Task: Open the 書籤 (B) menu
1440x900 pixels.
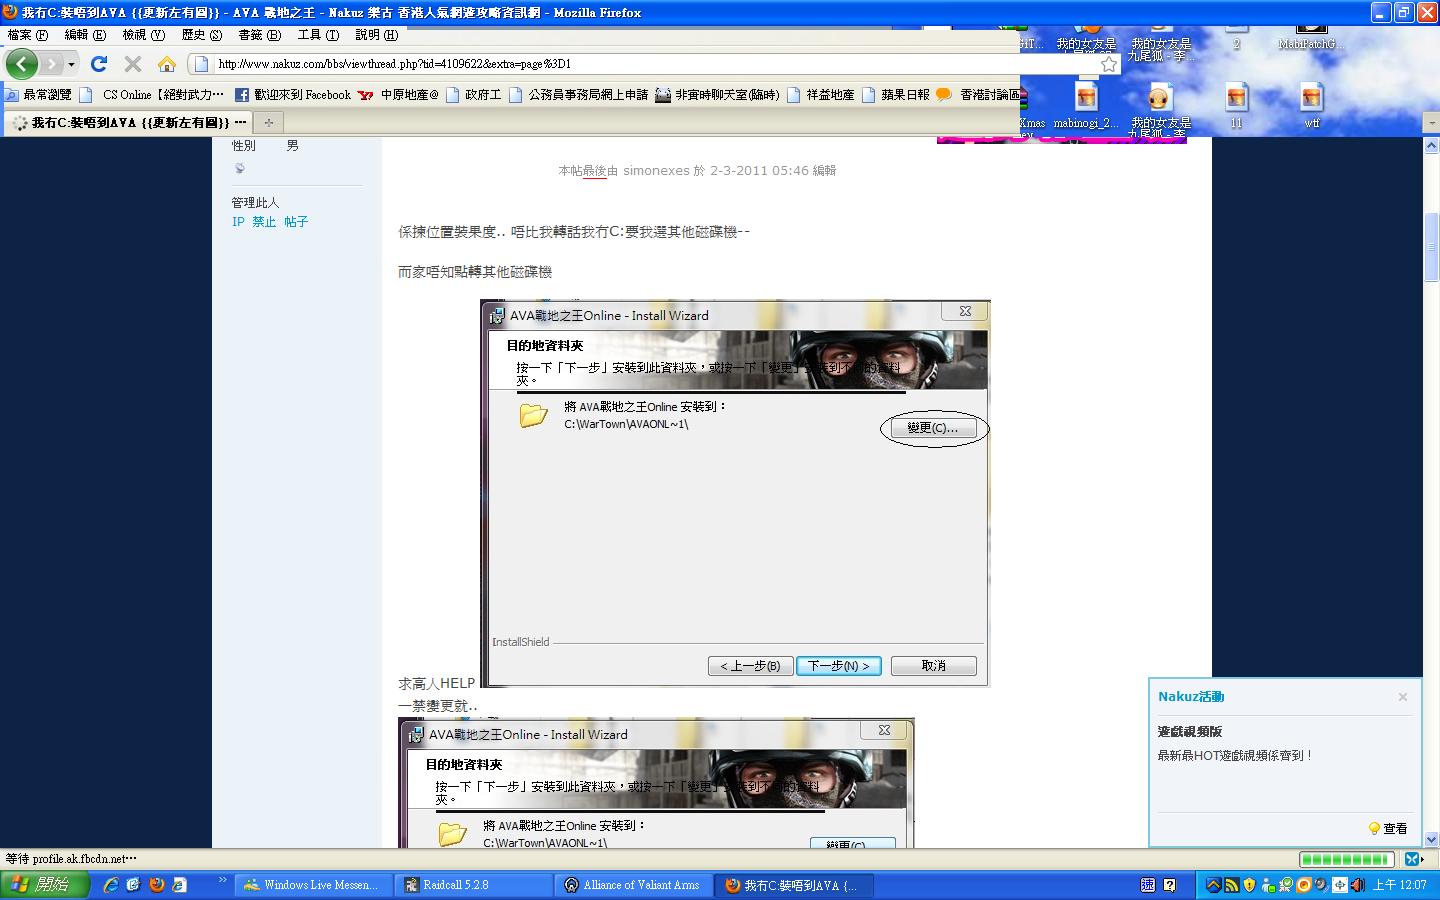Action: pos(259,35)
